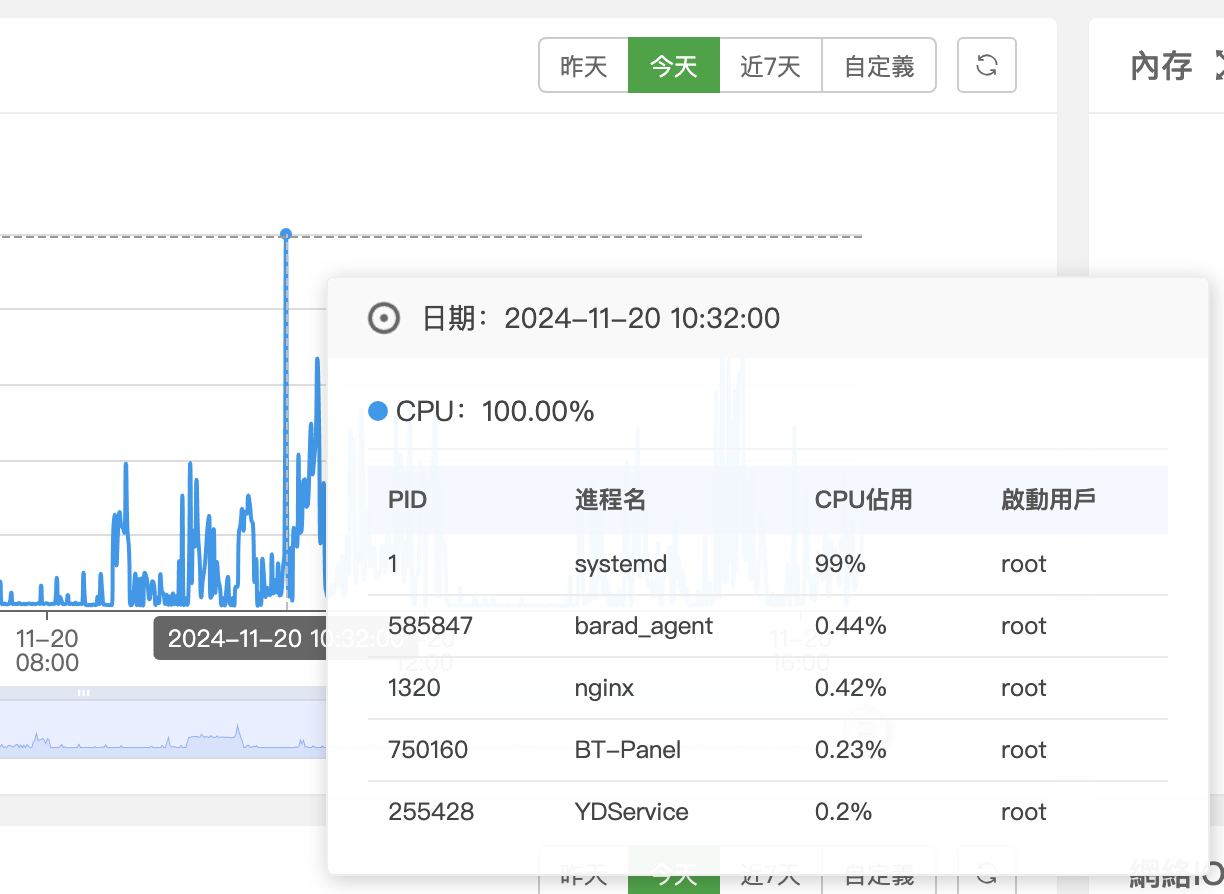The width and height of the screenshot is (1224, 894).
Task: Click PID 585847 cell
Action: click(x=430, y=626)
